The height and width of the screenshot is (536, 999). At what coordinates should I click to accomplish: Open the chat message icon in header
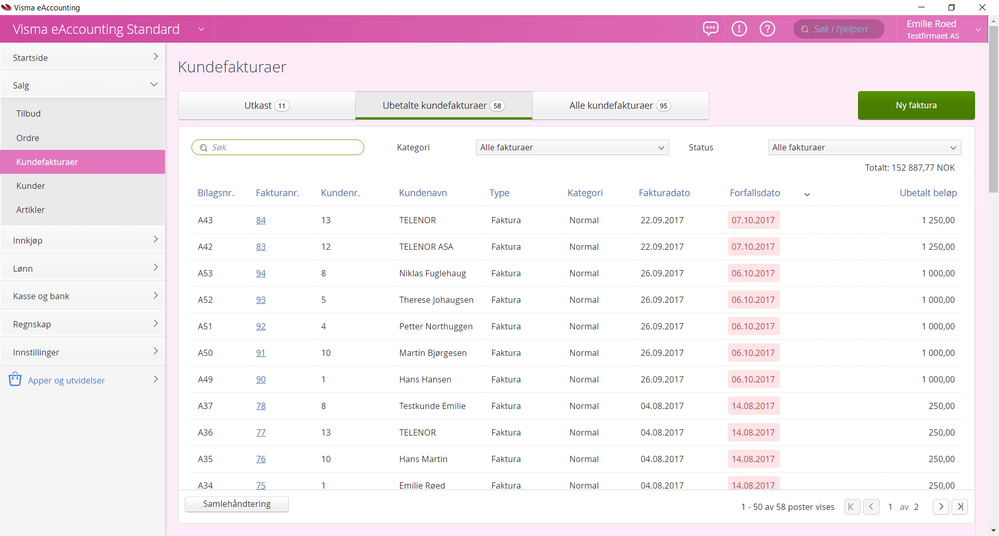711,29
